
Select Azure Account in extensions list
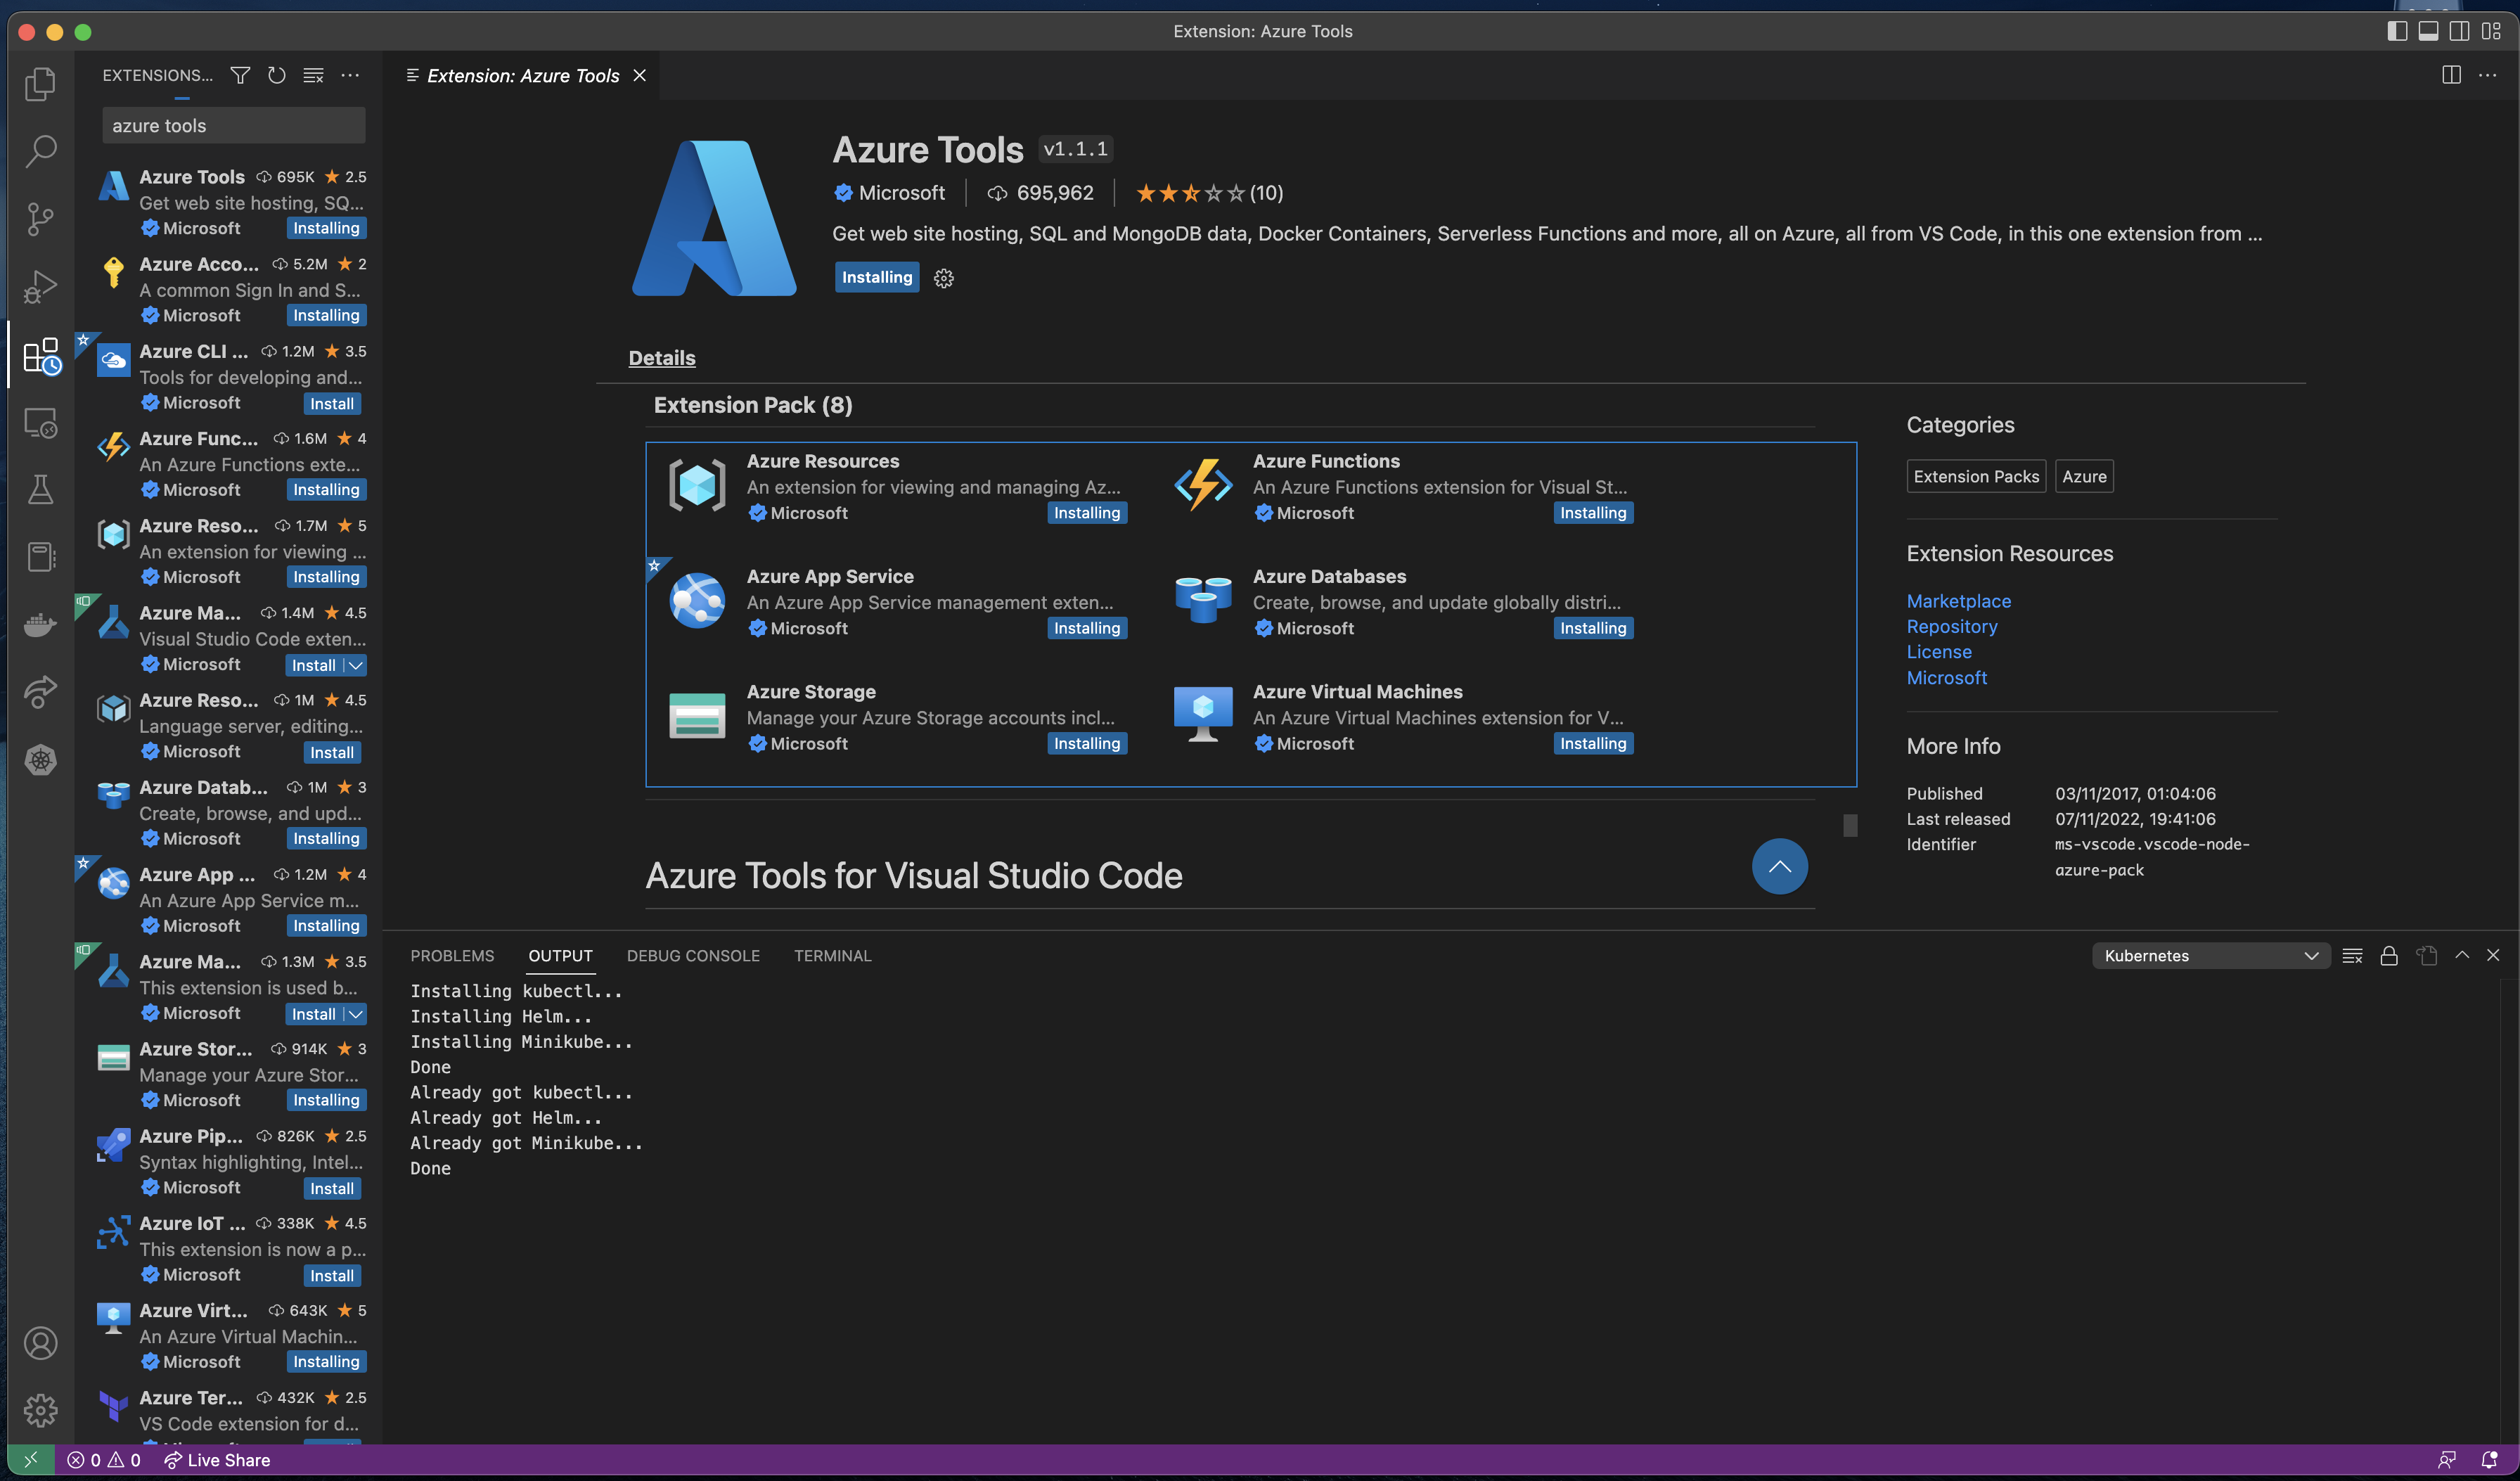click(x=228, y=290)
